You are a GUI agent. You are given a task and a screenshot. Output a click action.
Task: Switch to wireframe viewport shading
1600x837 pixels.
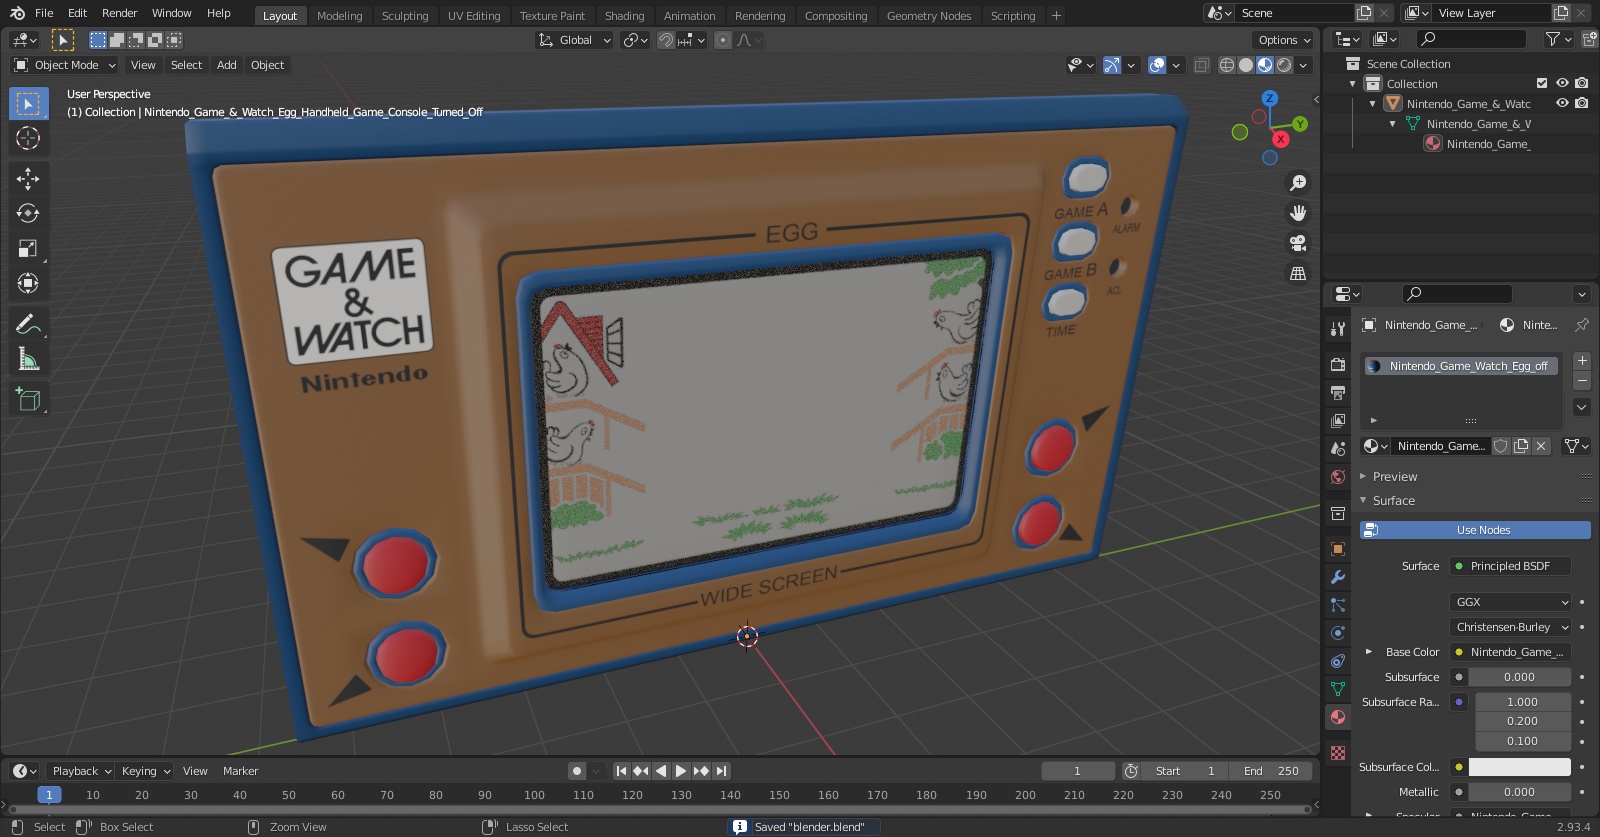[x=1227, y=65]
